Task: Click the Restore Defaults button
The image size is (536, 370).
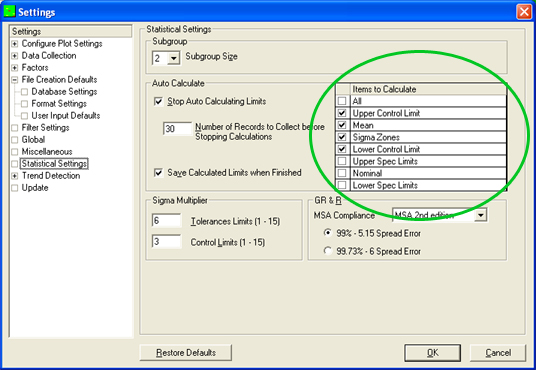Action: point(186,353)
